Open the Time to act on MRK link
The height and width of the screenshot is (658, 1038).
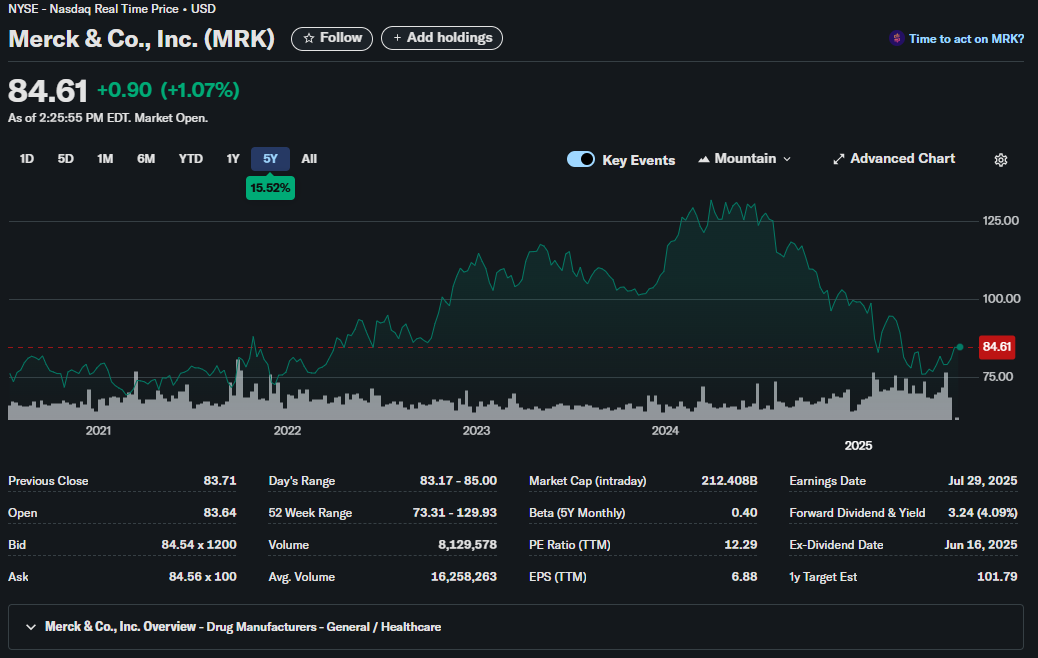click(x=966, y=38)
